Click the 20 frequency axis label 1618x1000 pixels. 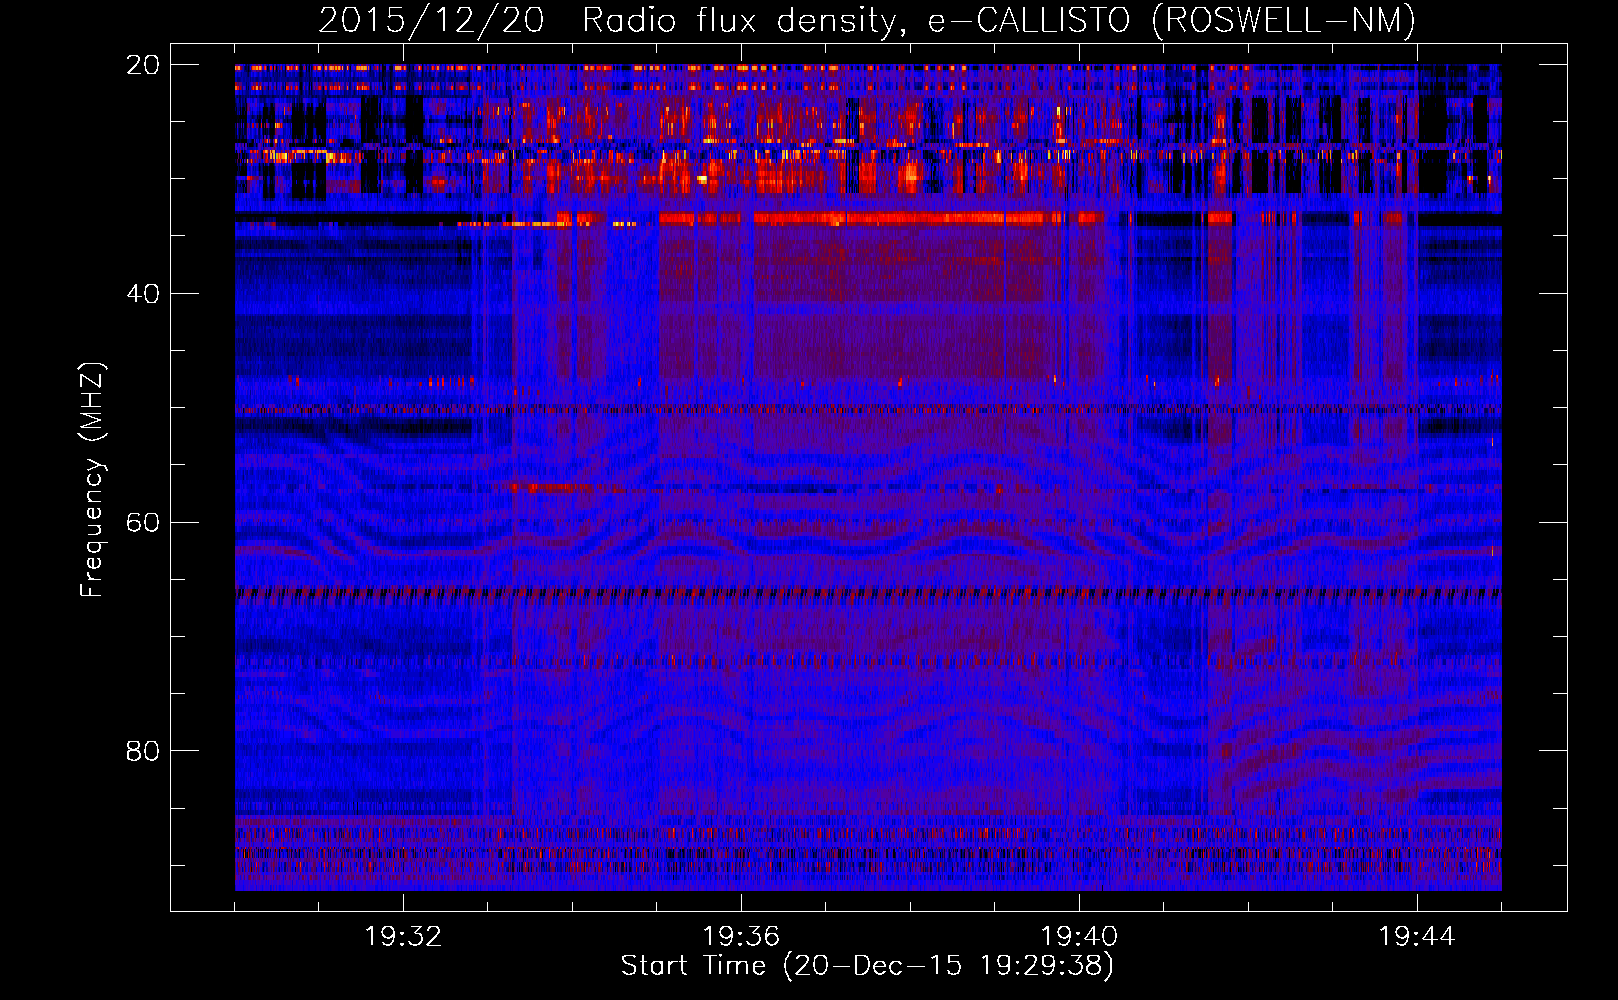pyautogui.click(x=143, y=65)
